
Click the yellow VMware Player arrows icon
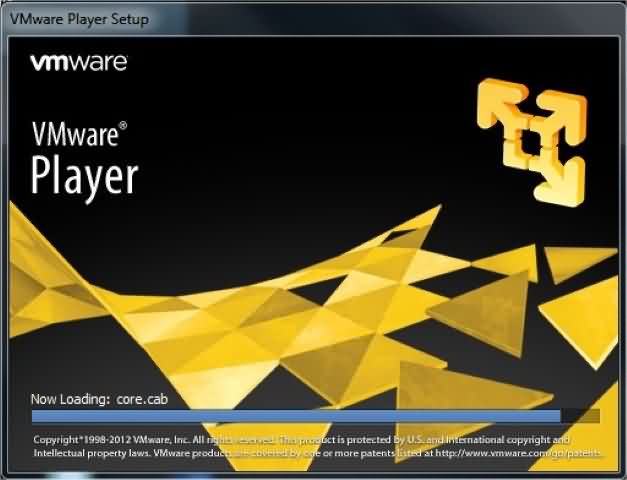[x=532, y=142]
